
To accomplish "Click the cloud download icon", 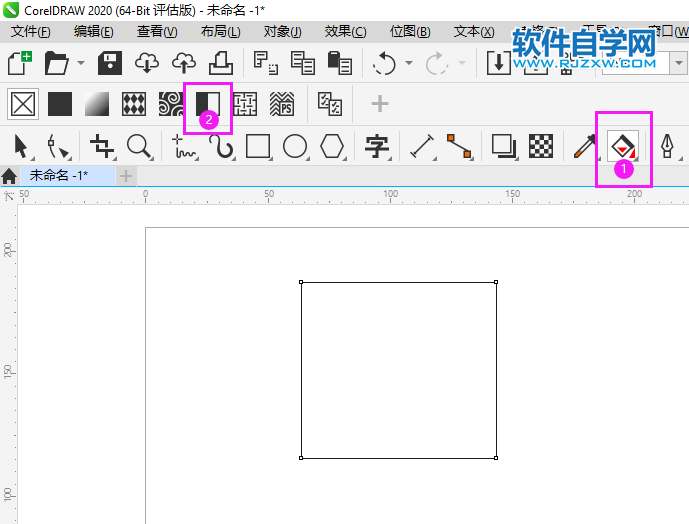I will point(147,63).
